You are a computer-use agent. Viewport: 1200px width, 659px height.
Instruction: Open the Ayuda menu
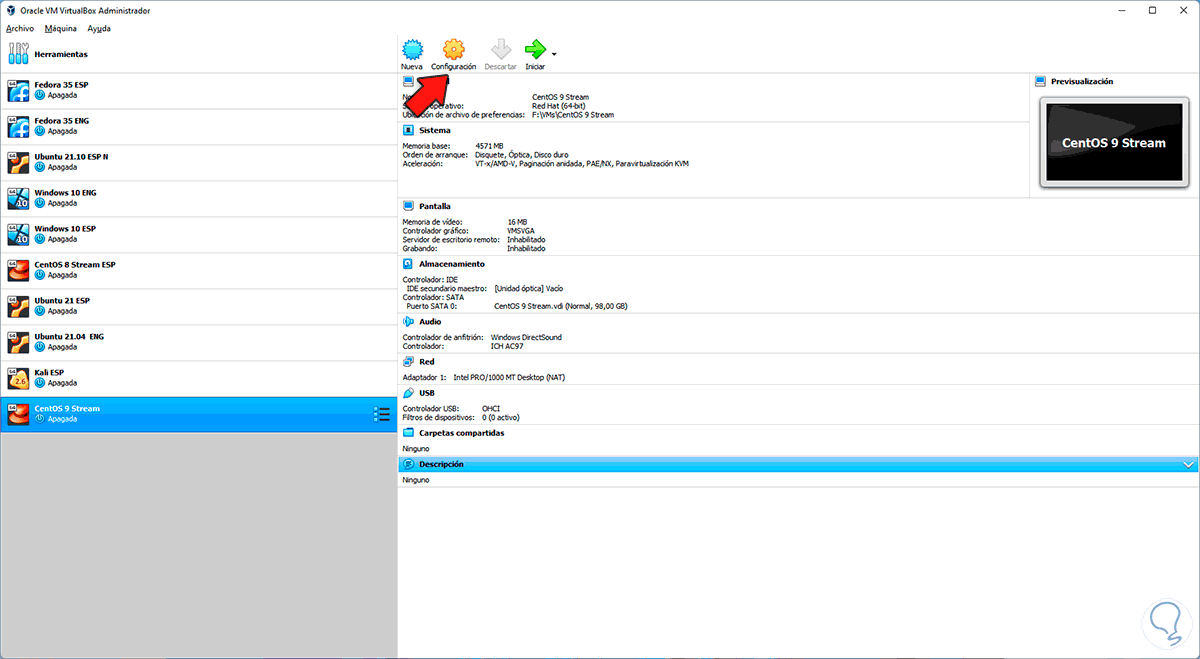coord(99,28)
